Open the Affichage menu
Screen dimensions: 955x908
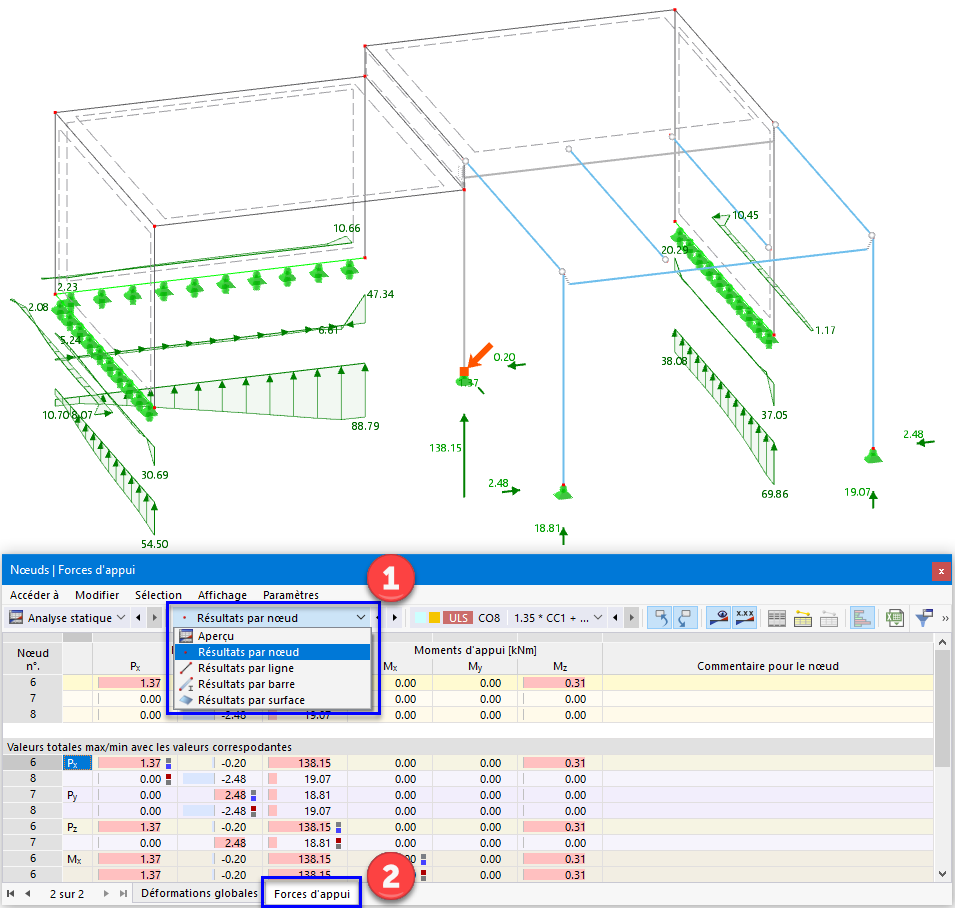[222, 595]
